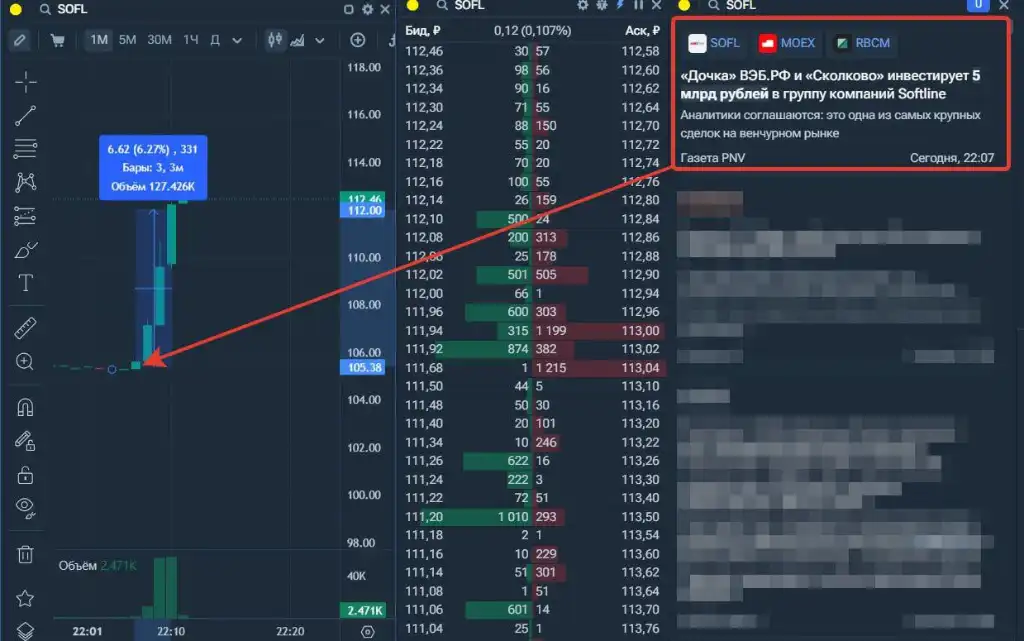Select the trend line drawing tool
This screenshot has height=641, width=1024.
[25, 116]
